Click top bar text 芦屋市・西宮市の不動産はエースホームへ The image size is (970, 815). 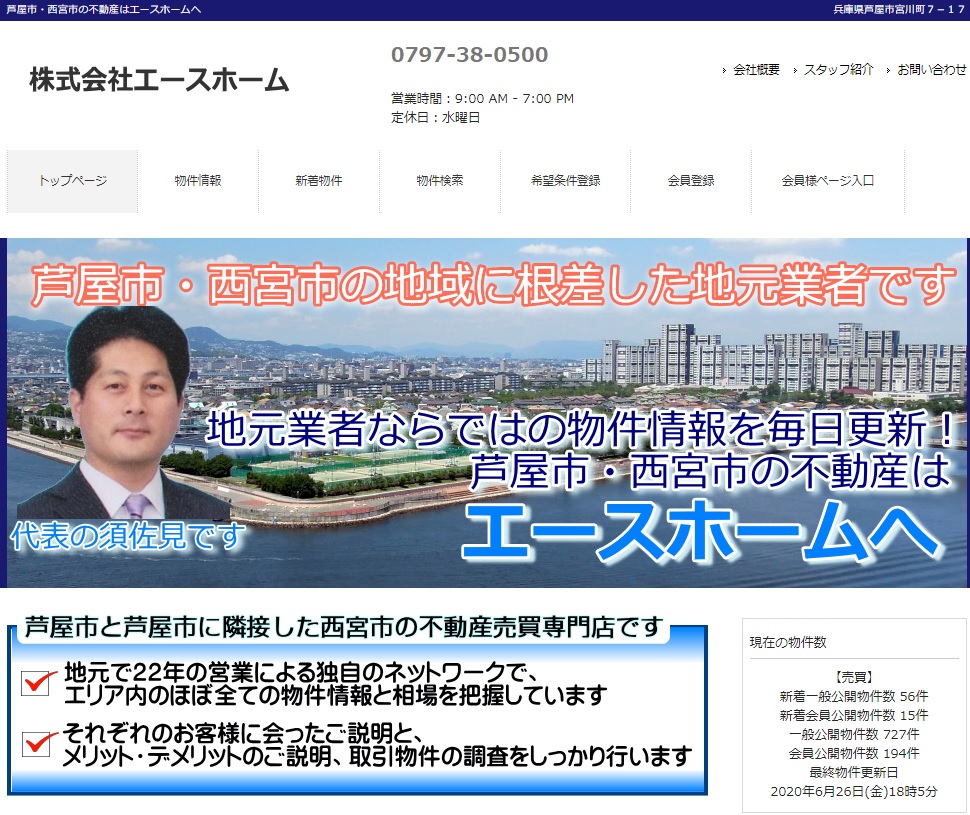(x=104, y=10)
